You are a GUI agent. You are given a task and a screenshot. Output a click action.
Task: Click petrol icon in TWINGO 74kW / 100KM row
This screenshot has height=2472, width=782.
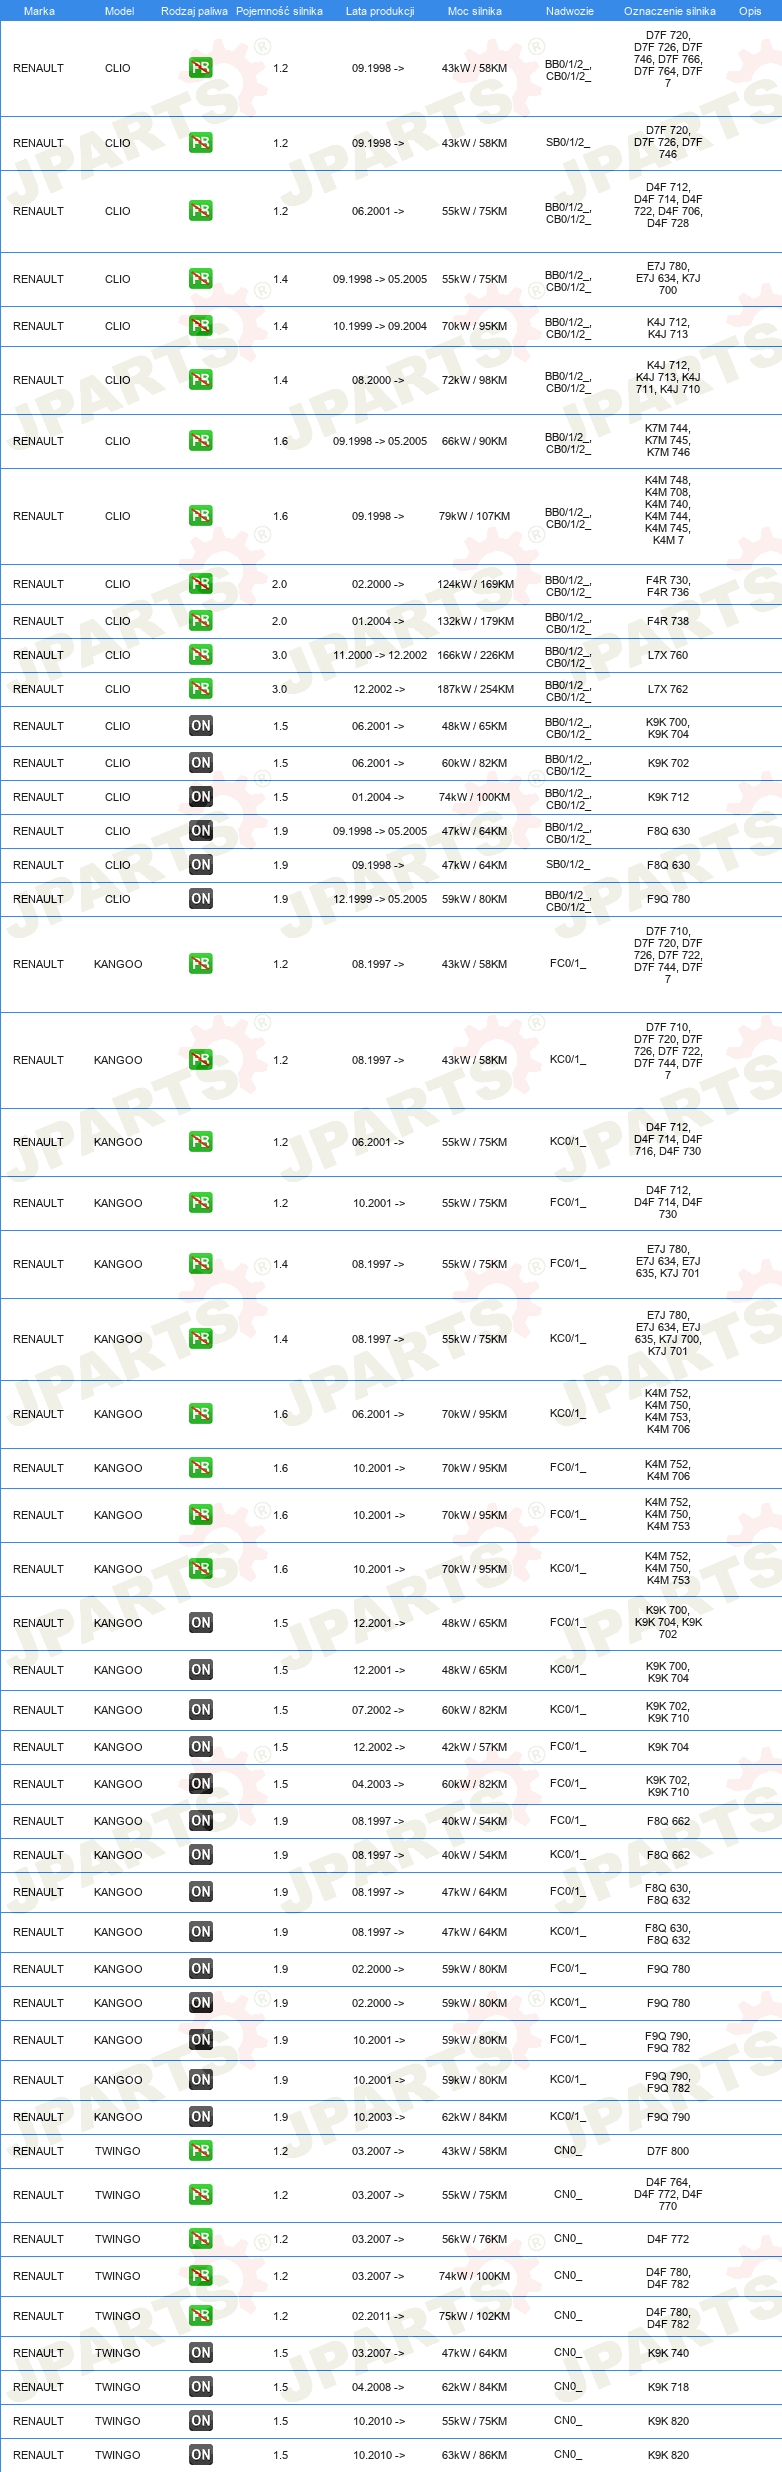201,2276
